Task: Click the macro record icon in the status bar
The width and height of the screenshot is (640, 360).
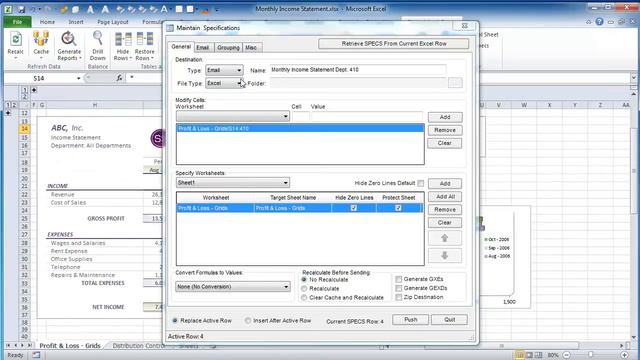Action: point(36,355)
